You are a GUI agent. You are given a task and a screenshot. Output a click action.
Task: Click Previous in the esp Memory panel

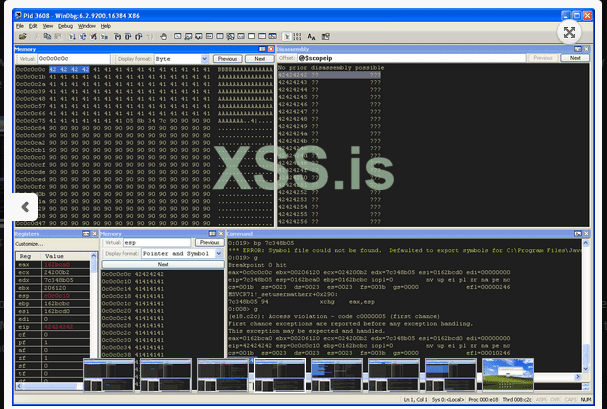(209, 242)
